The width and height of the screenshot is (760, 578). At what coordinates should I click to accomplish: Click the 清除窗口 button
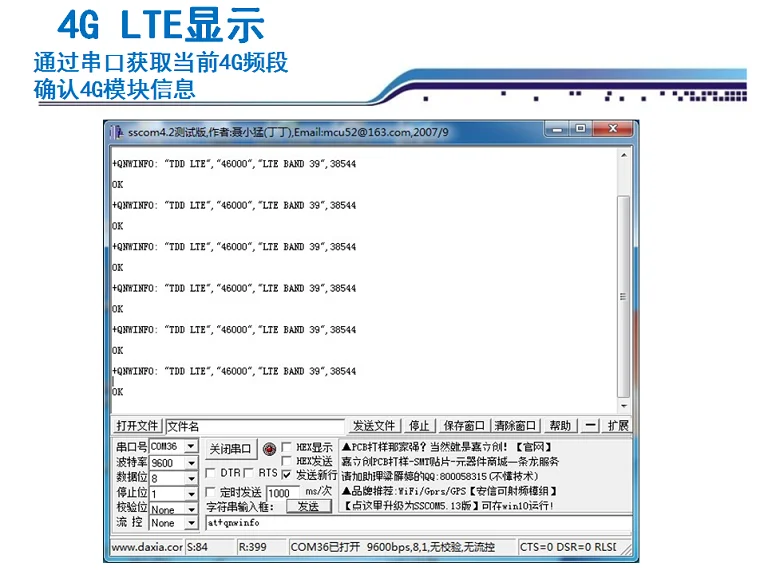515,426
